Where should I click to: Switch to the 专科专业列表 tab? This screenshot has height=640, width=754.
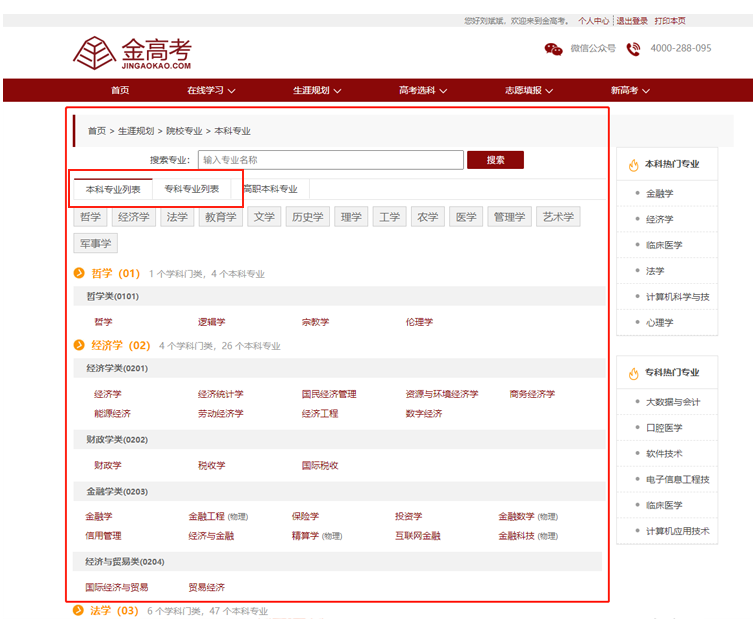(192, 188)
